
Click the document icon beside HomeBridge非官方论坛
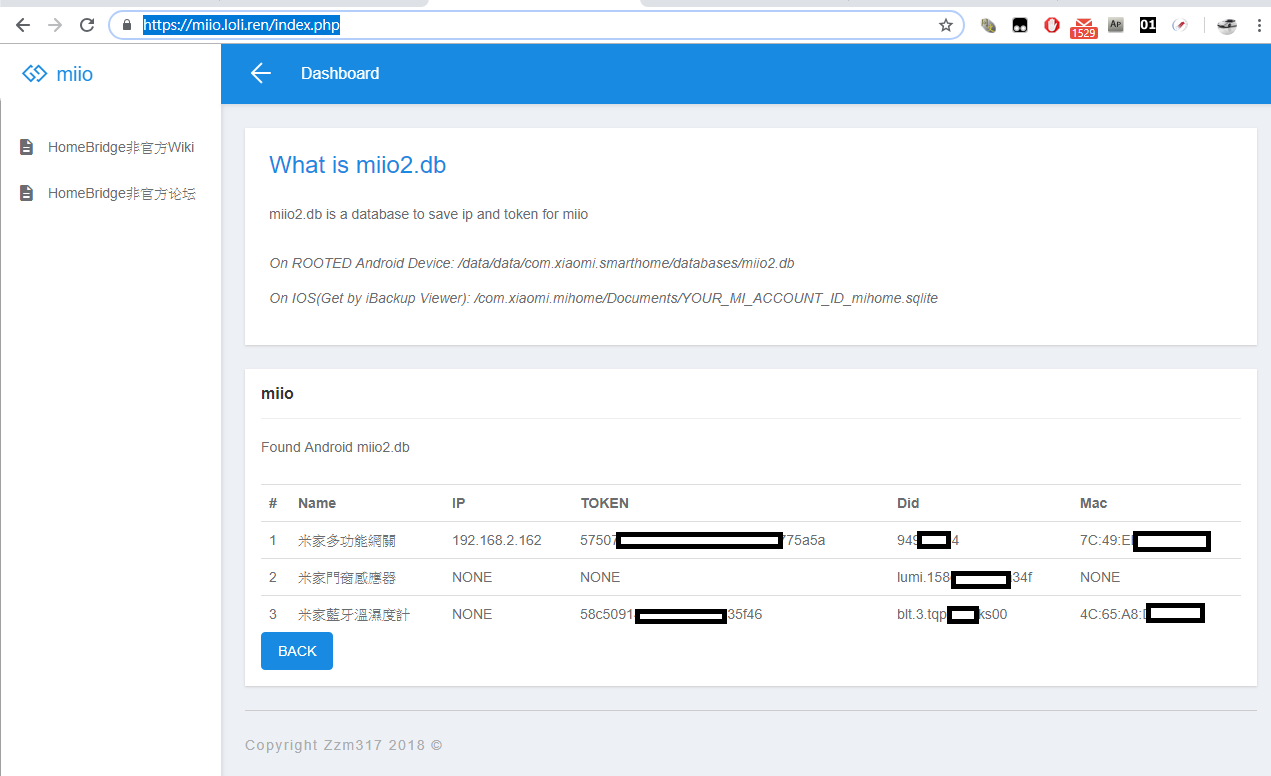pos(27,193)
